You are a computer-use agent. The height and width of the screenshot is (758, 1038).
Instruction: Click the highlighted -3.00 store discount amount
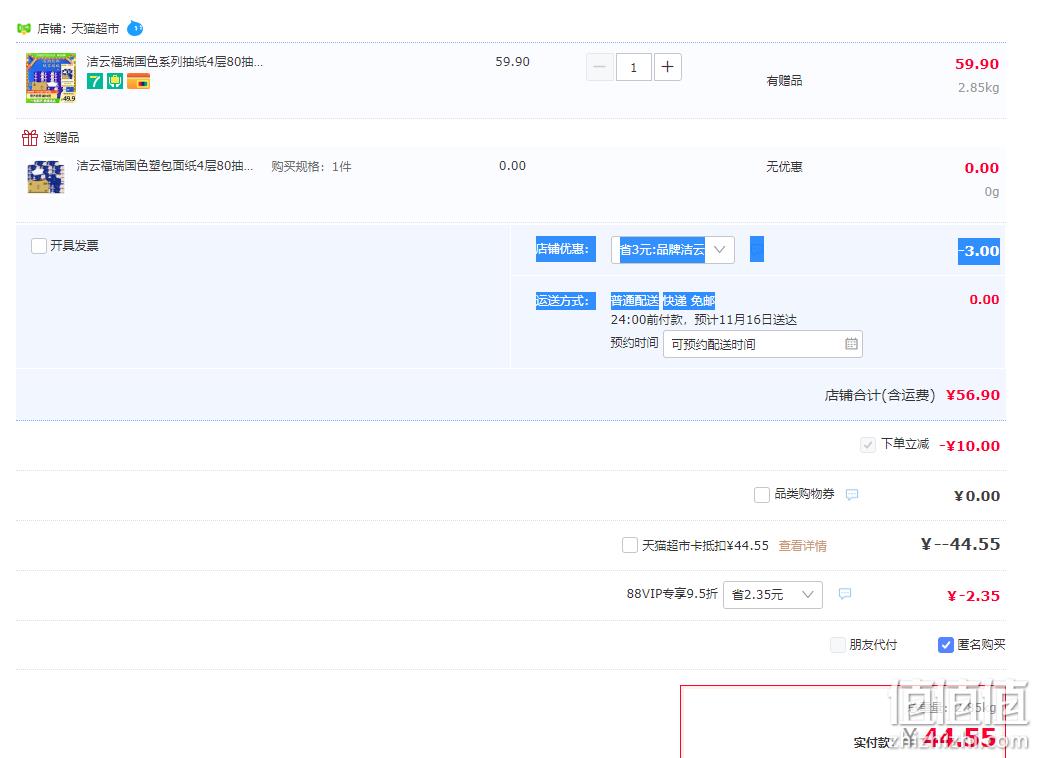(x=978, y=251)
